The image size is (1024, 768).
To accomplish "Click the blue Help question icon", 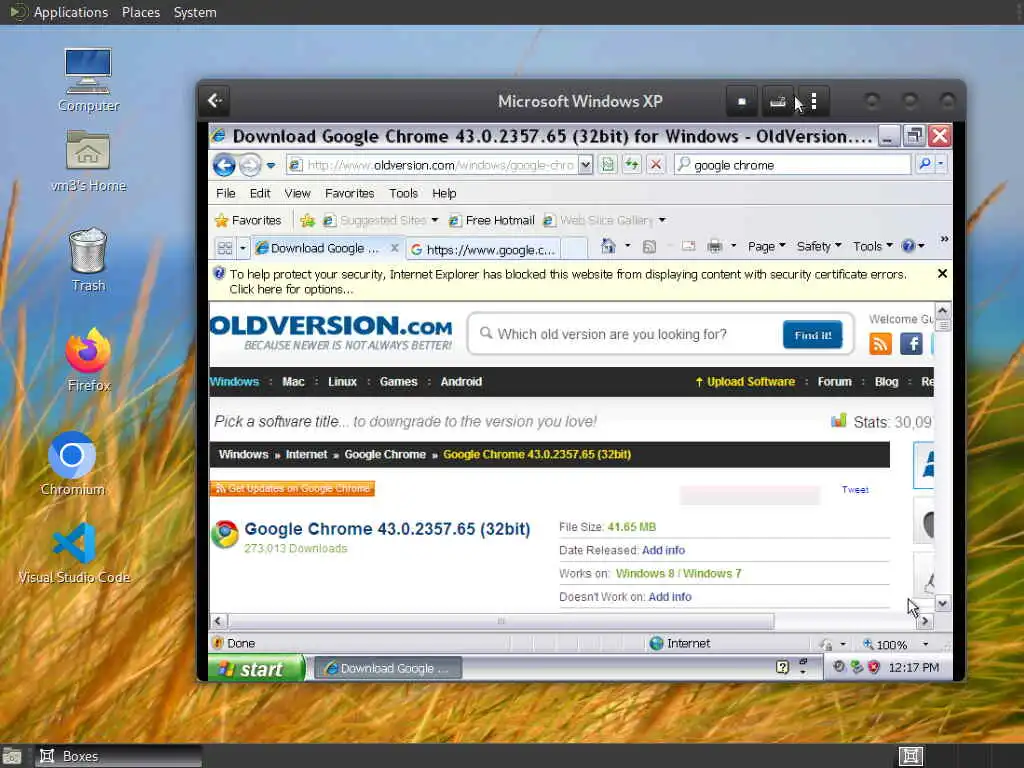I will (908, 246).
